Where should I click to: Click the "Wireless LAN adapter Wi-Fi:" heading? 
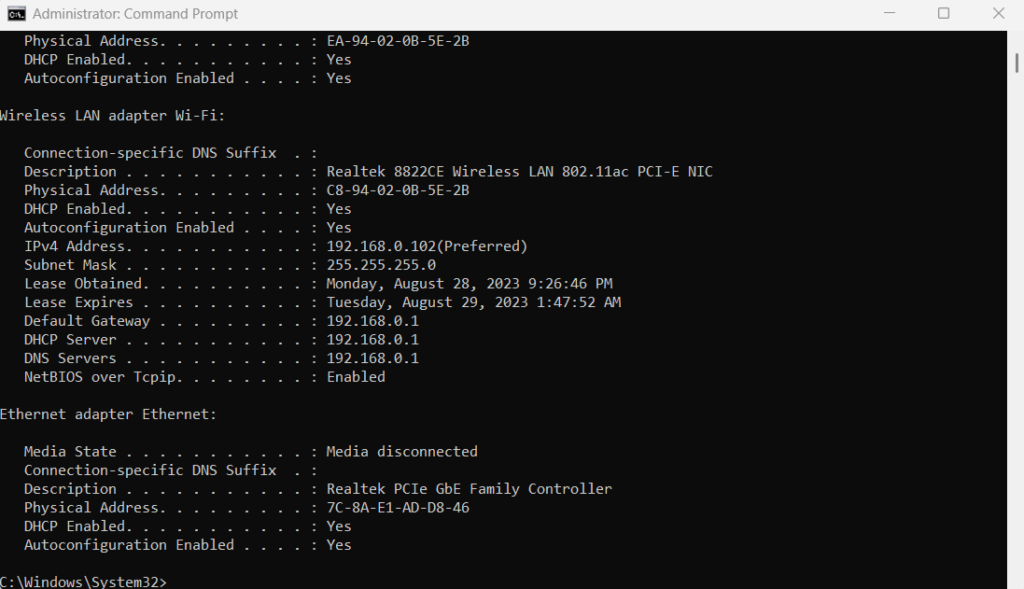(x=113, y=115)
